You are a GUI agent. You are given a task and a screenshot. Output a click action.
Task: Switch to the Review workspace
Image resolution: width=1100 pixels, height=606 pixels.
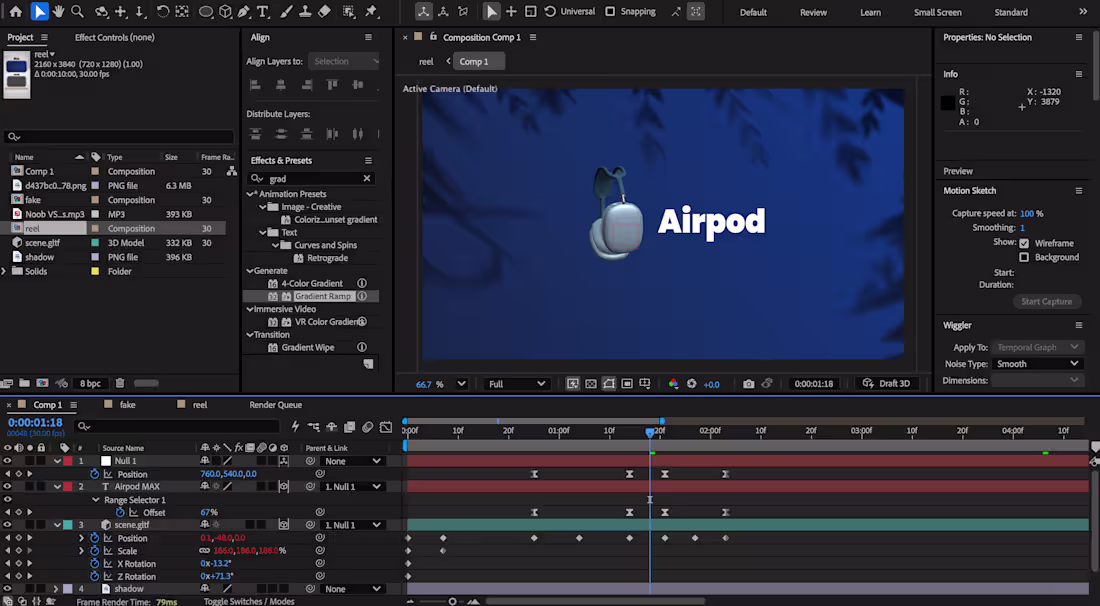pyautogui.click(x=813, y=12)
